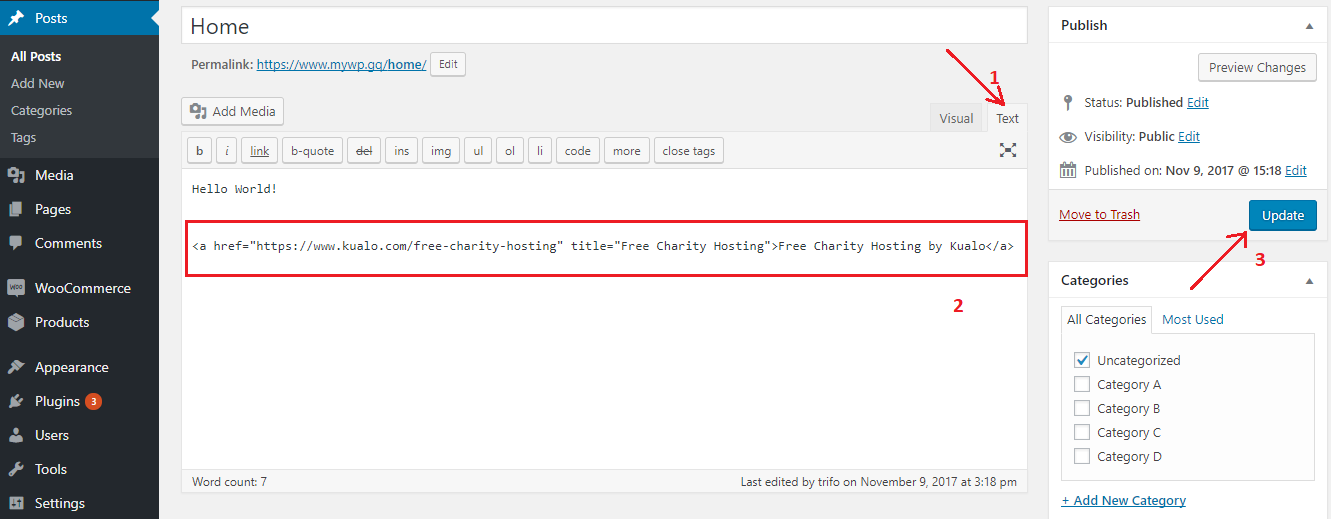Check the Category B checkbox
The image size is (1331, 519).
click(1081, 408)
